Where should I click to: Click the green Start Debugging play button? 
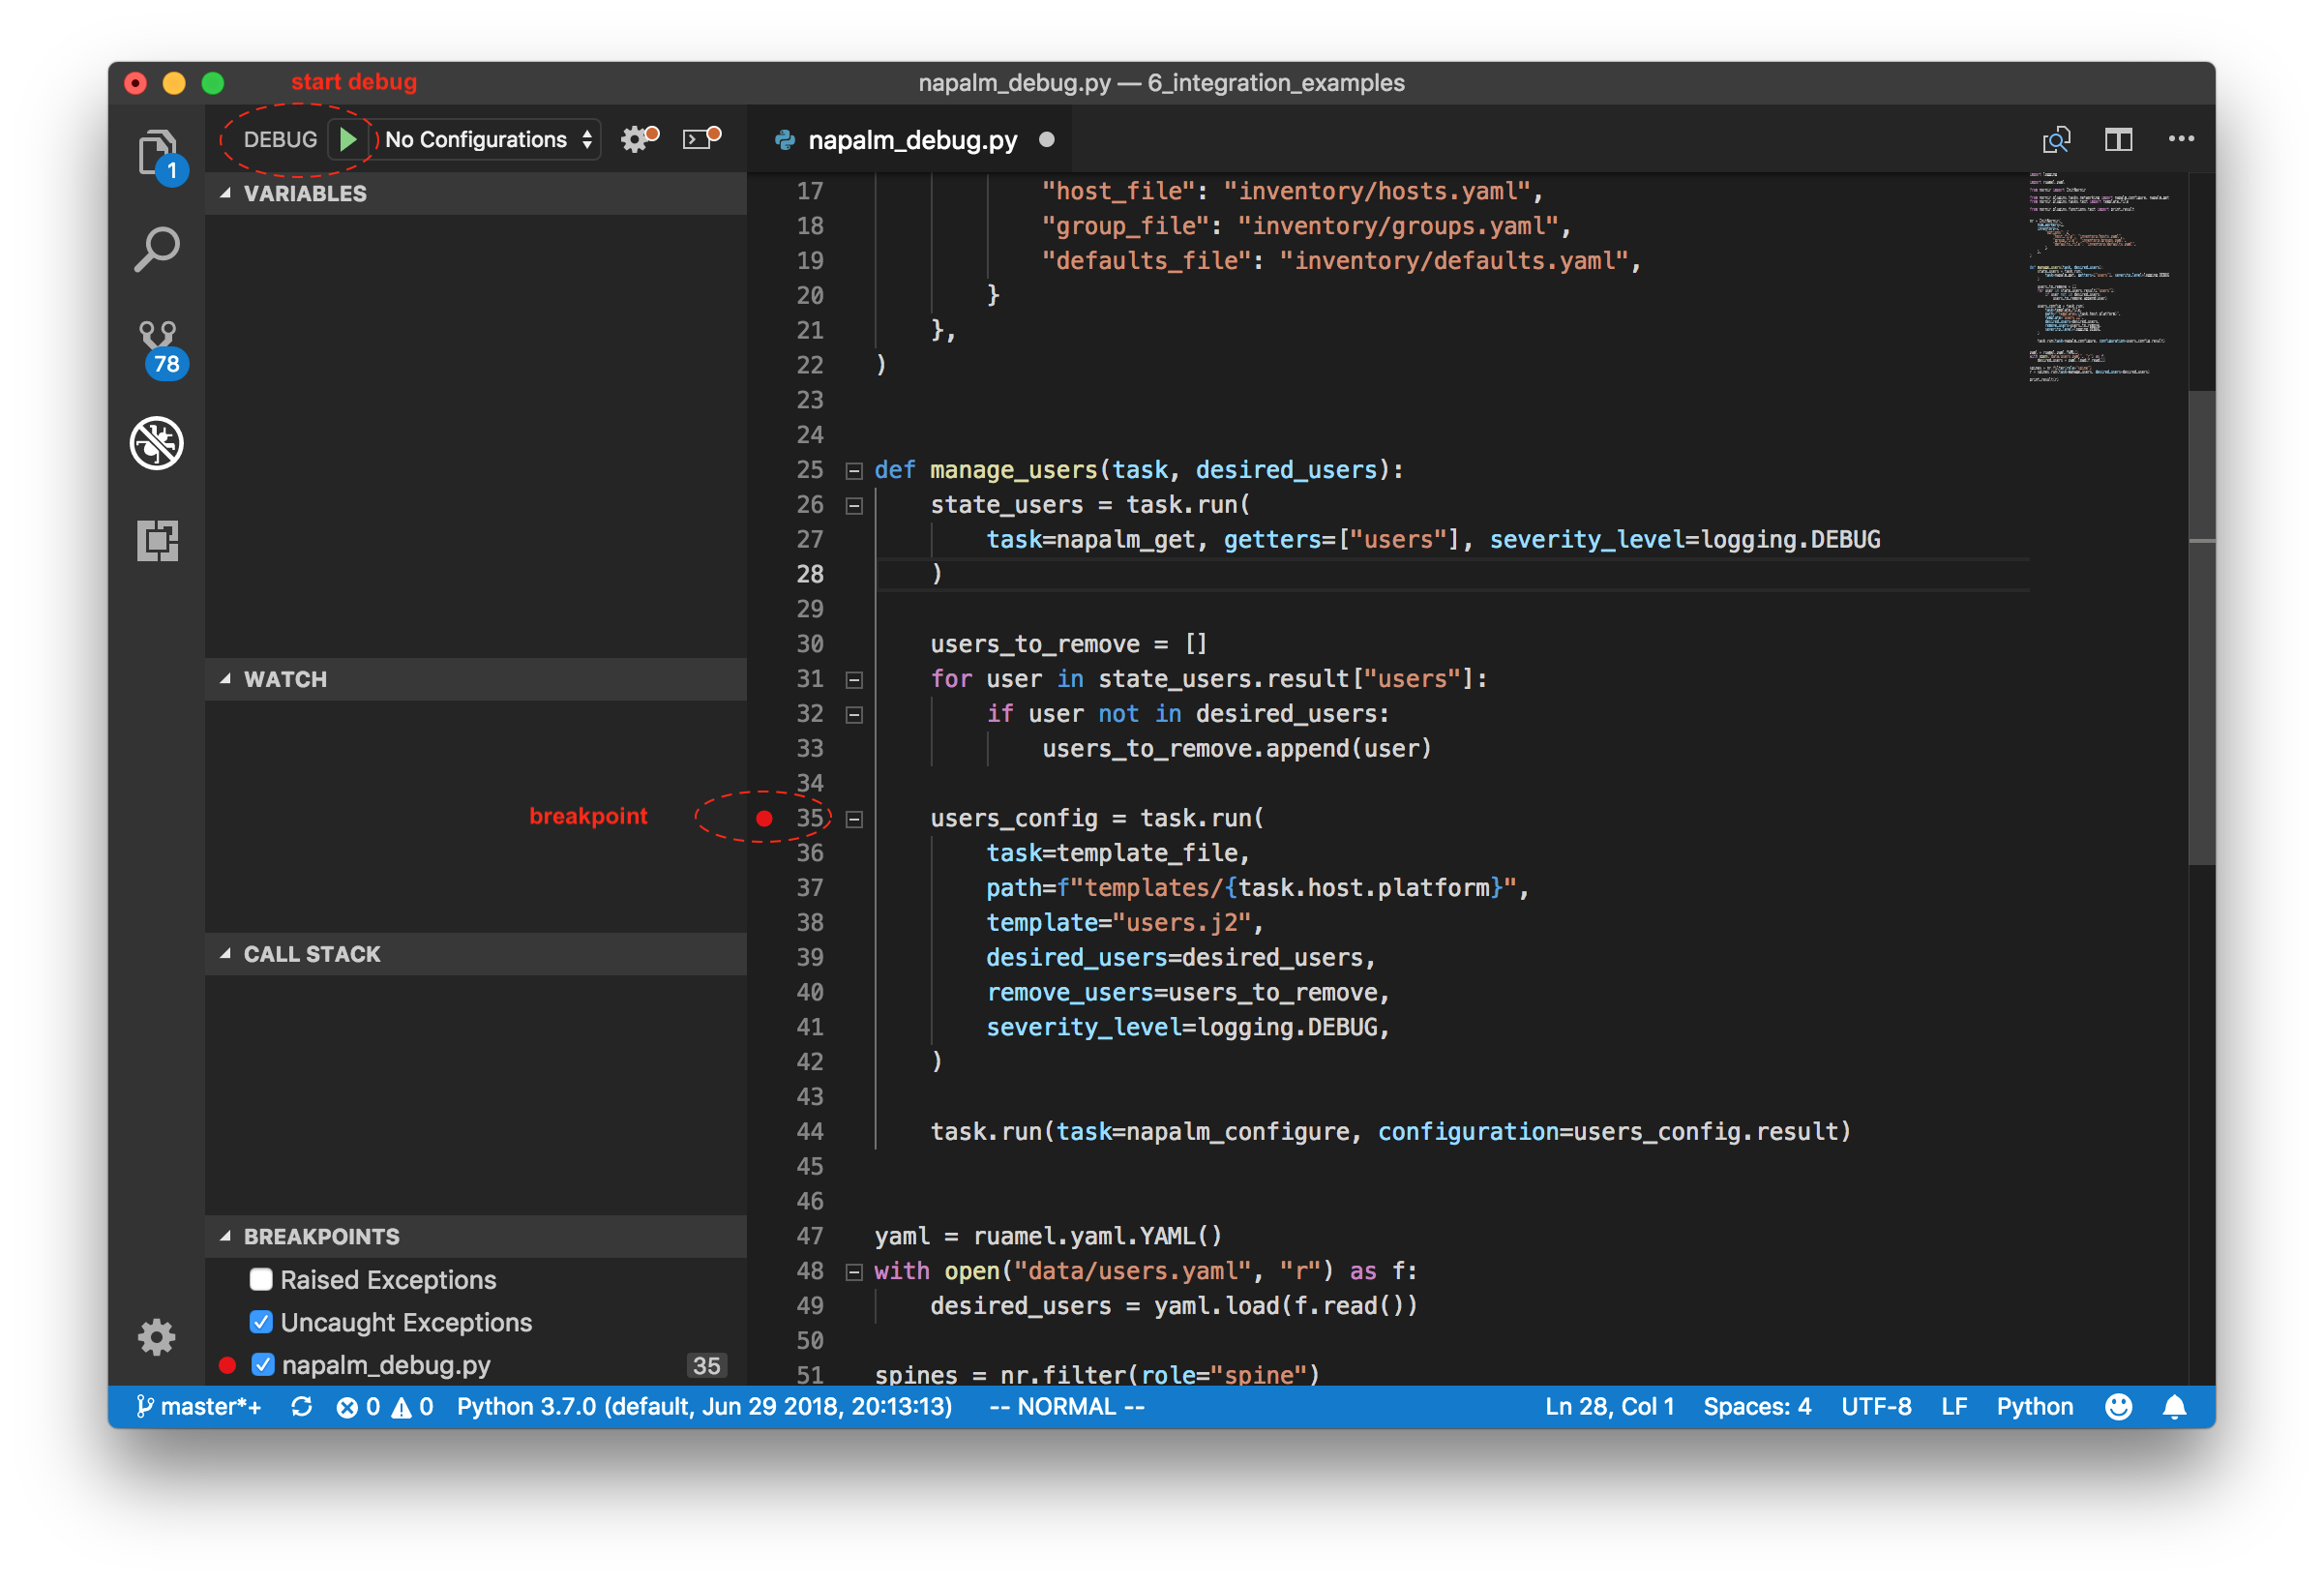click(x=348, y=139)
